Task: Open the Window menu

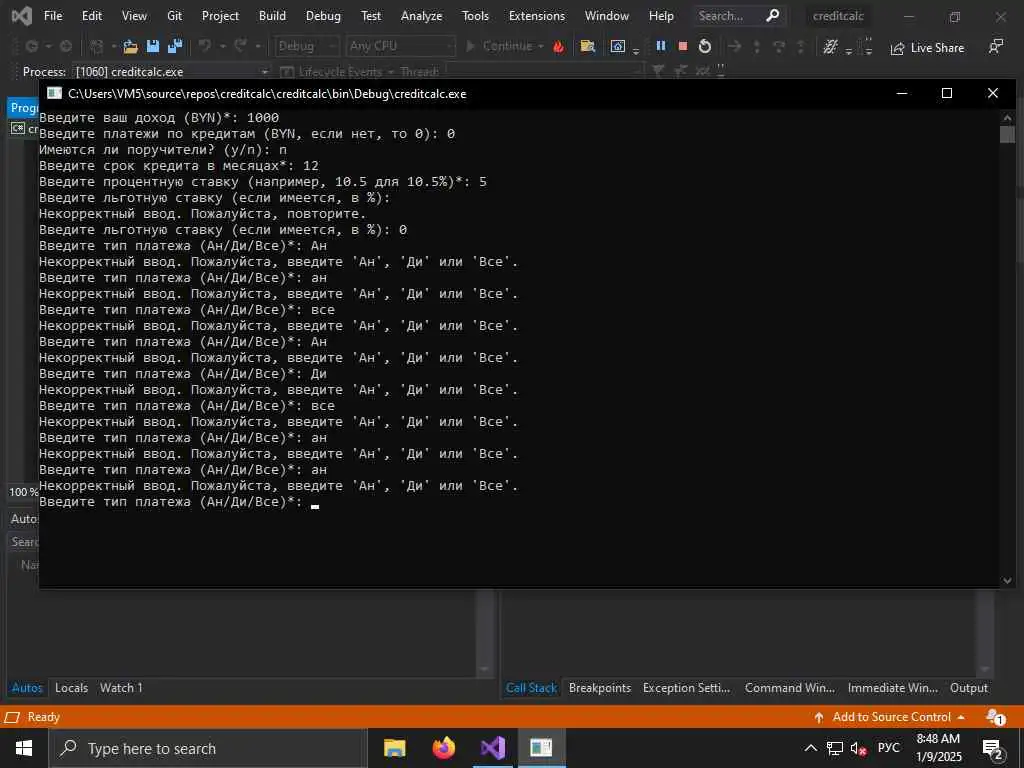Action: 607,16
